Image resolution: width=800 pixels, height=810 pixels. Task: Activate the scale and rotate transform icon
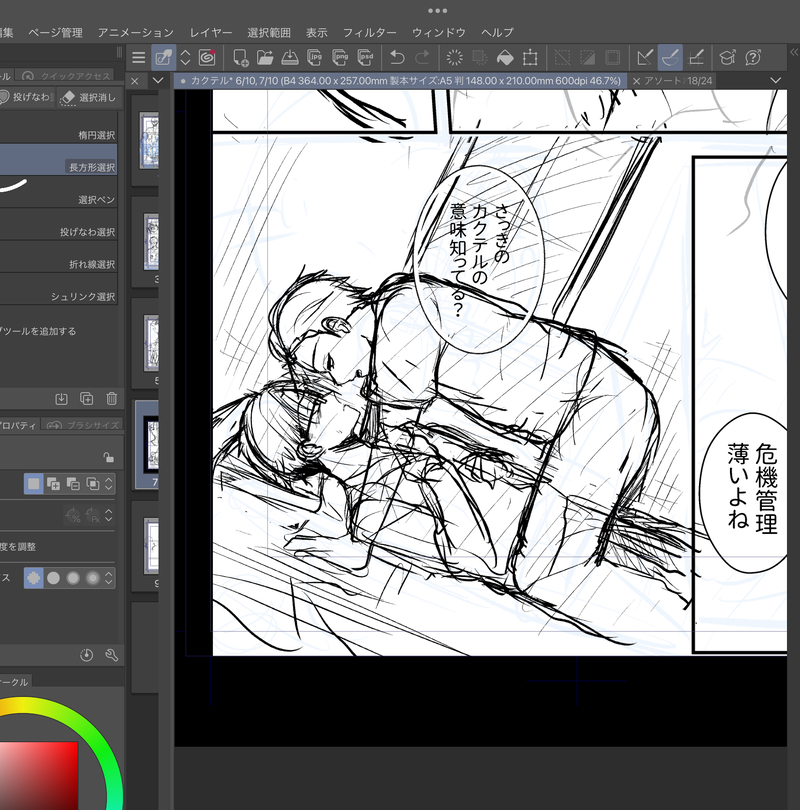pyautogui.click(x=530, y=57)
